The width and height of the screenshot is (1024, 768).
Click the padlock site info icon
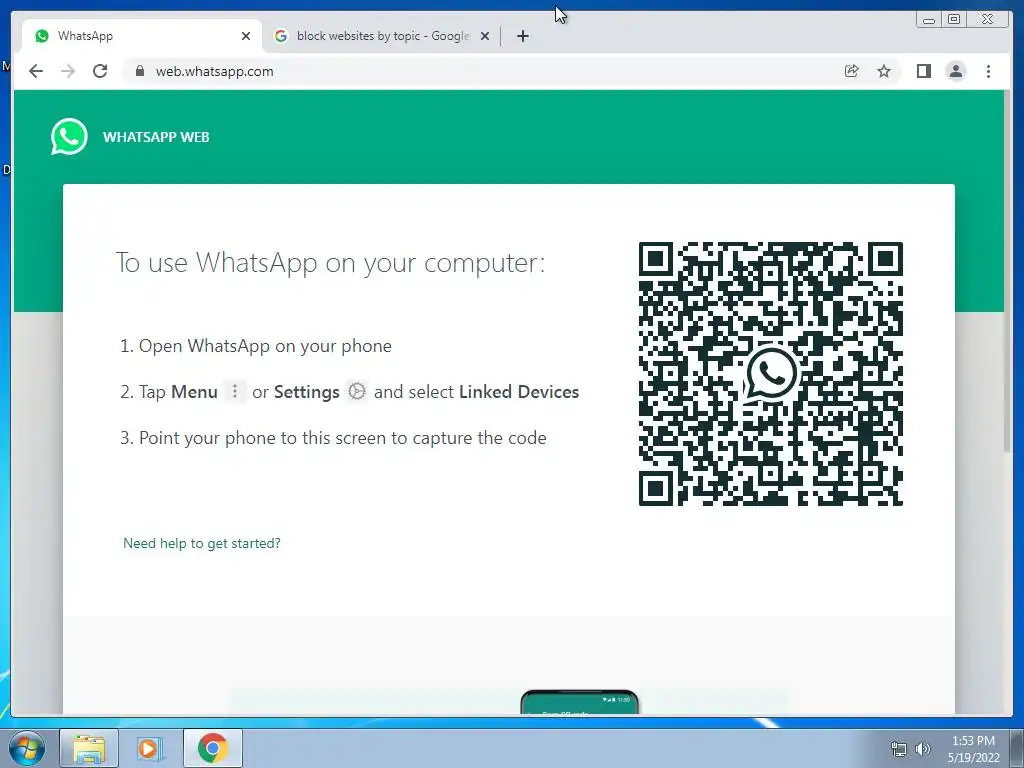[139, 71]
